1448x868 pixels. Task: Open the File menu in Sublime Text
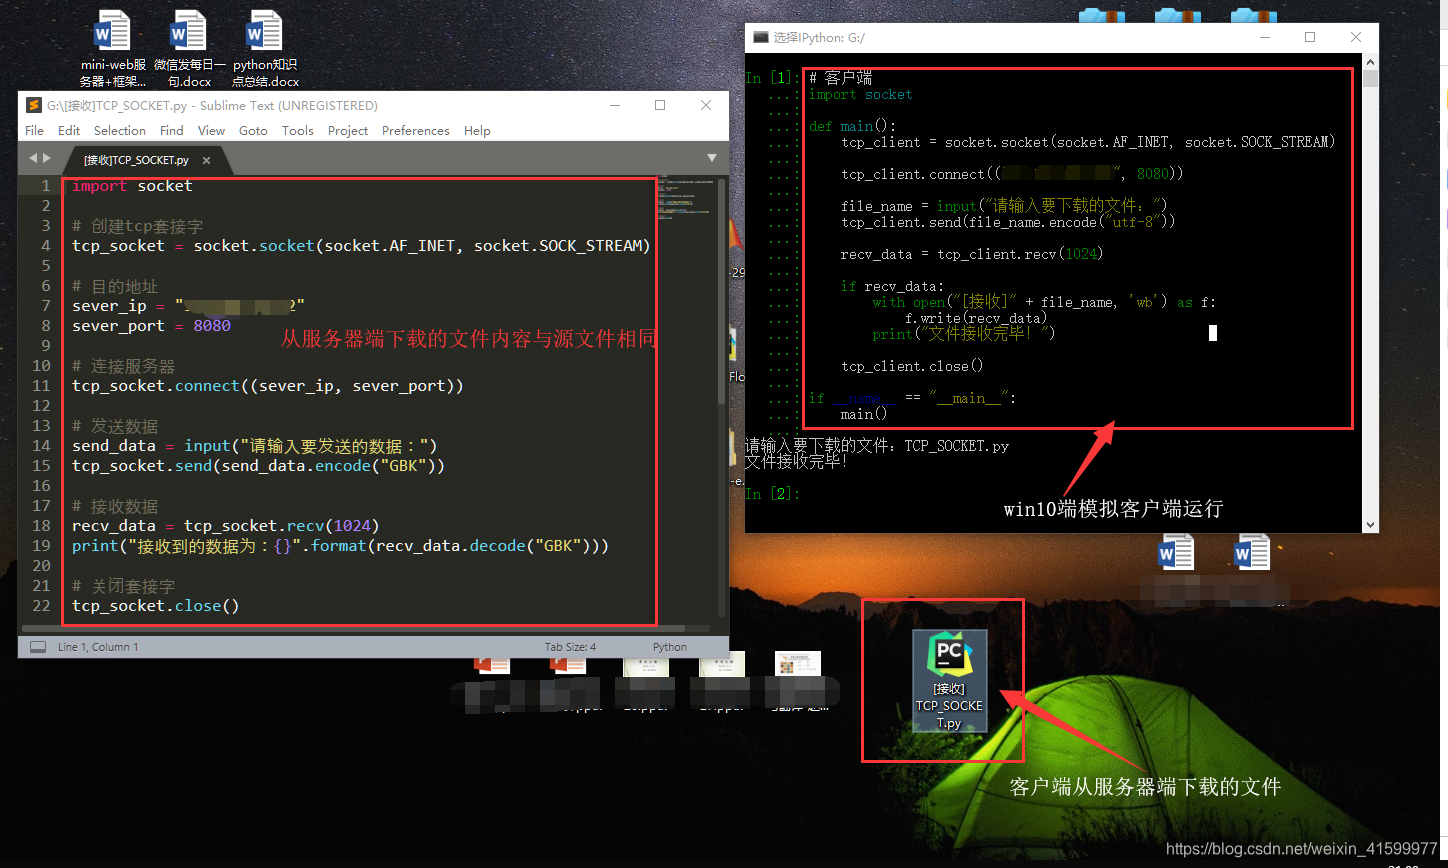click(x=34, y=130)
